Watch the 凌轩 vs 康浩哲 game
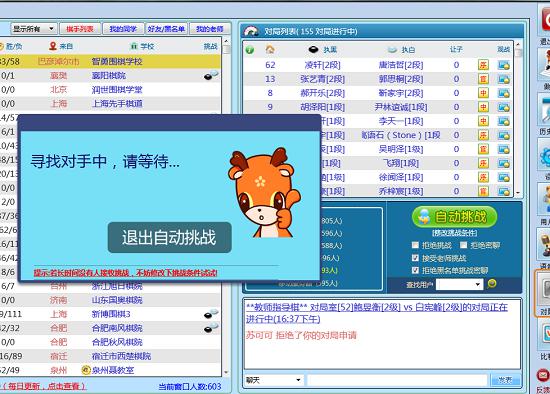 coord(503,65)
